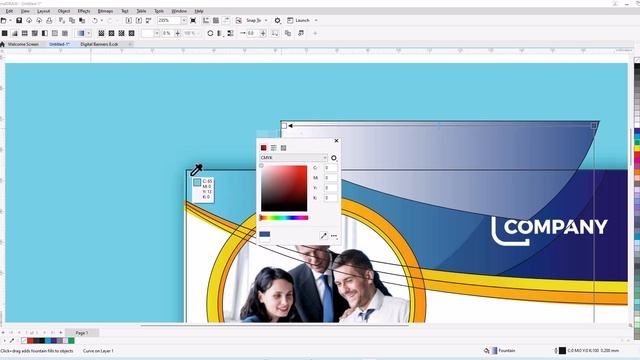Open the zoom level dropdown
This screenshot has width=640, height=360.
[184, 20]
